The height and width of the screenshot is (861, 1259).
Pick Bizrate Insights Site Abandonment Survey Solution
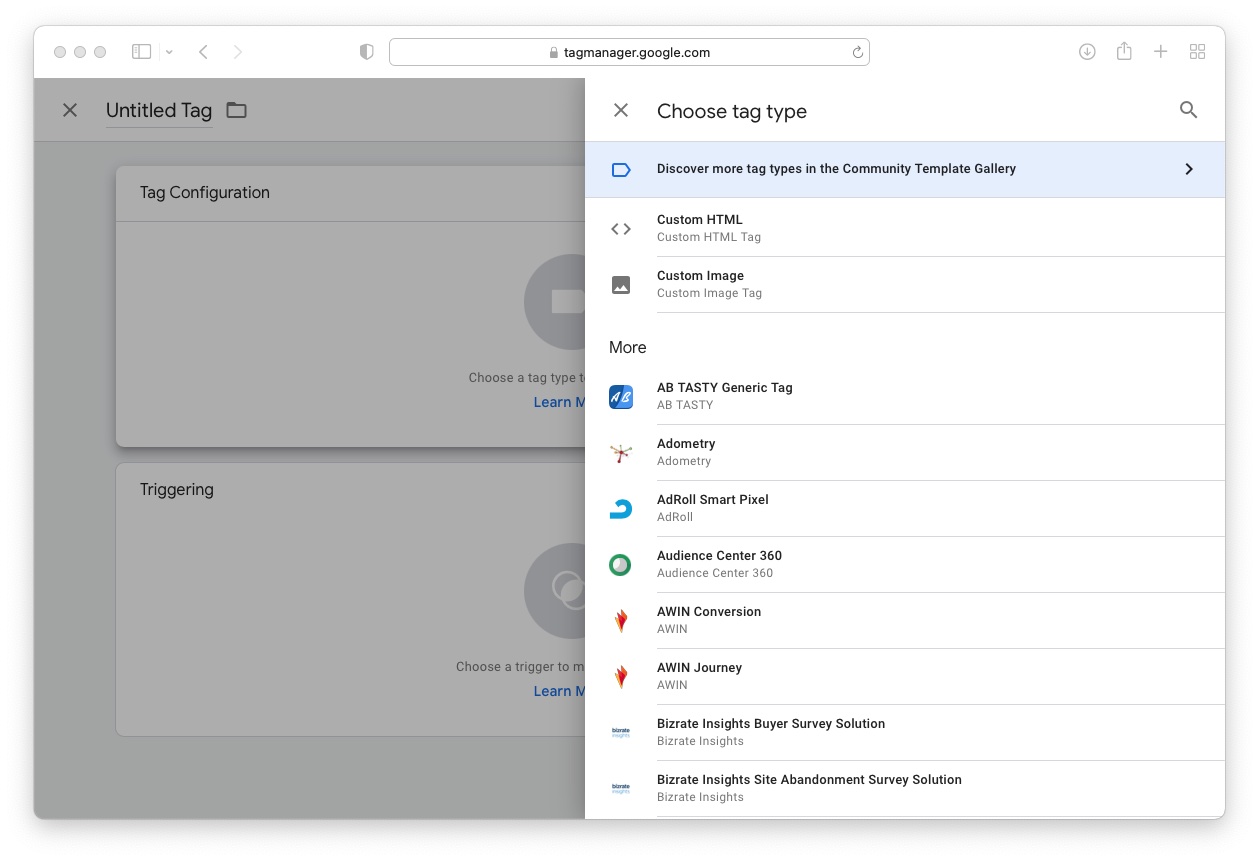pos(905,789)
